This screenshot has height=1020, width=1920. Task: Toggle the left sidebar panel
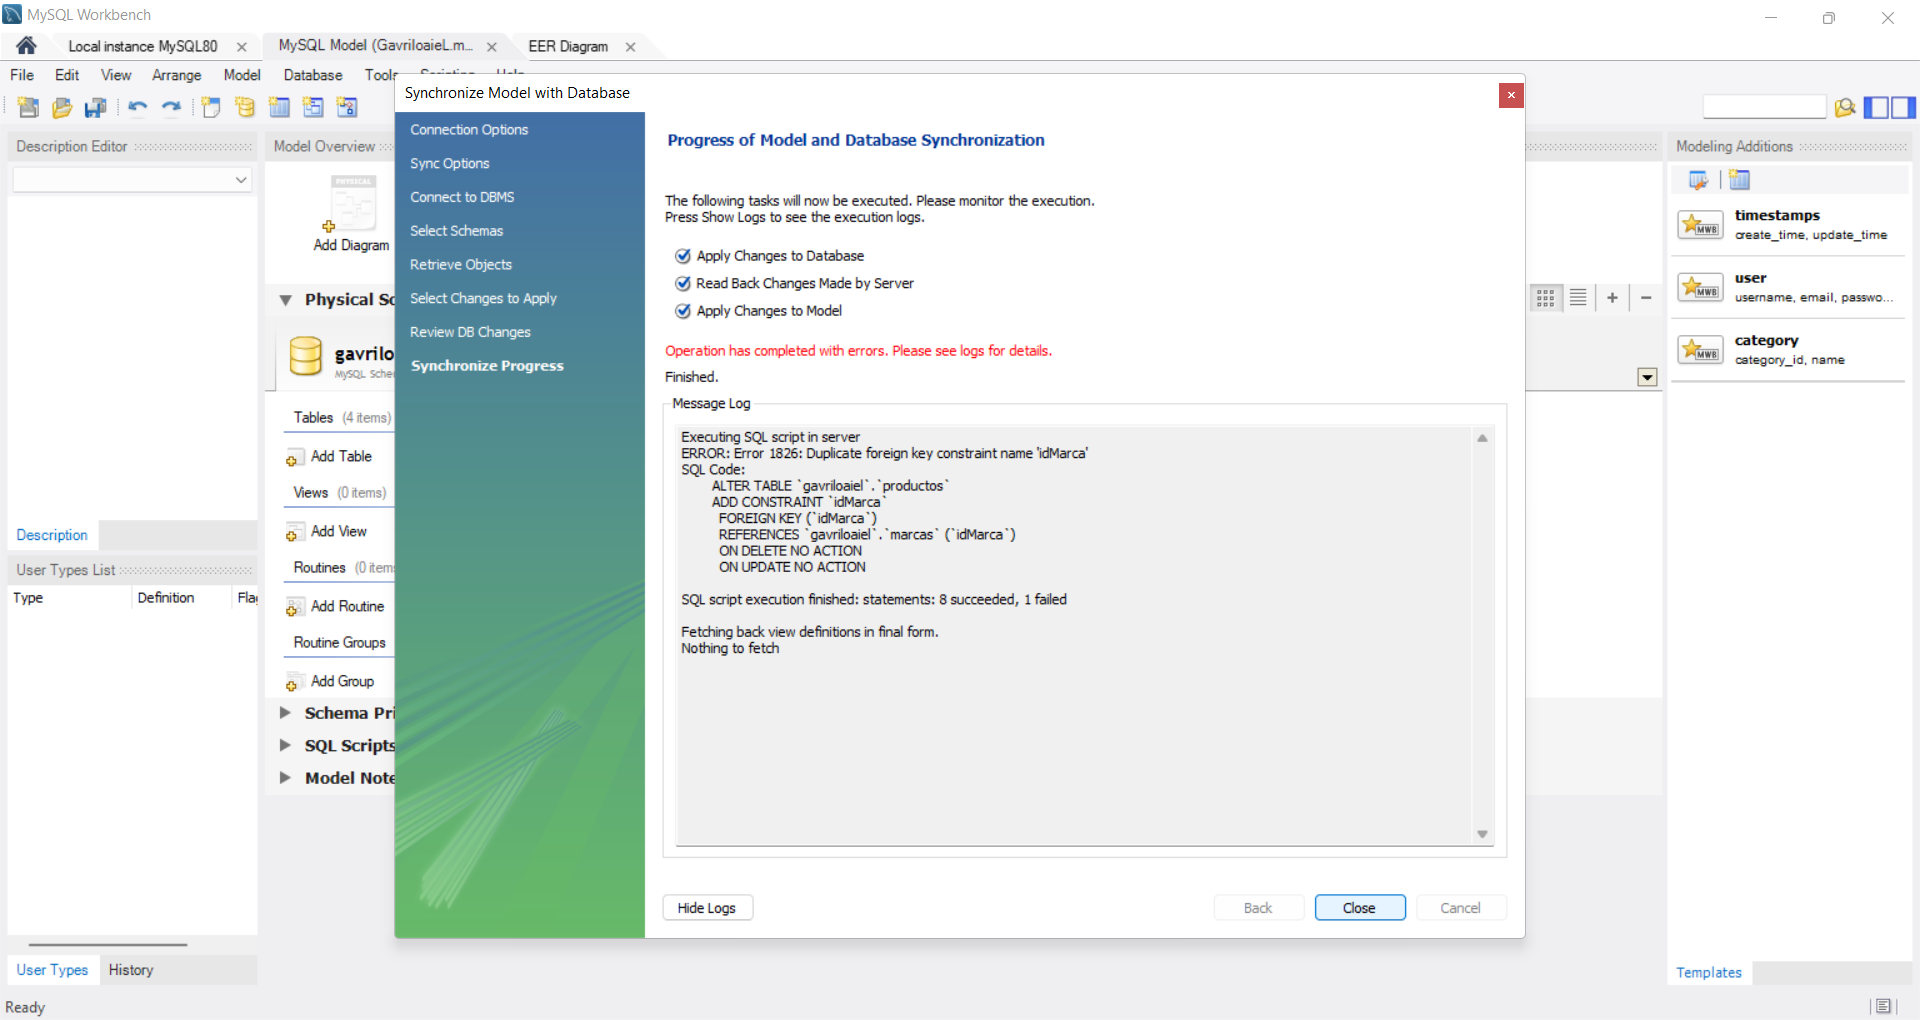(x=1876, y=107)
